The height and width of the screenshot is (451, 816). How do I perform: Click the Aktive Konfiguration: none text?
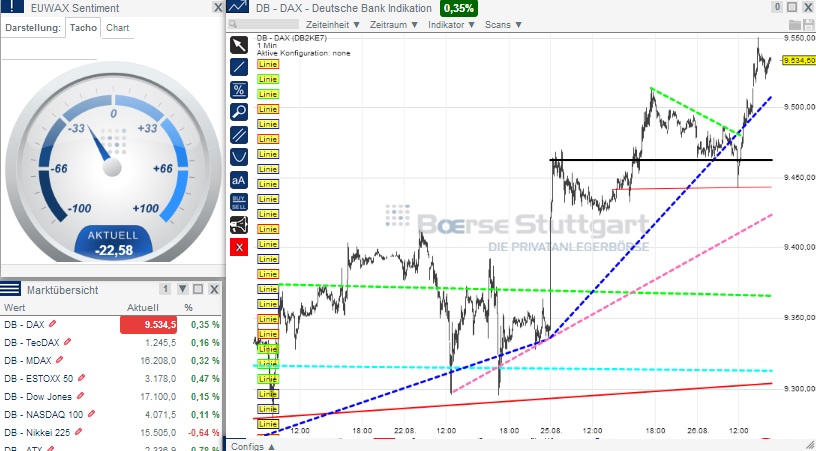pos(303,53)
